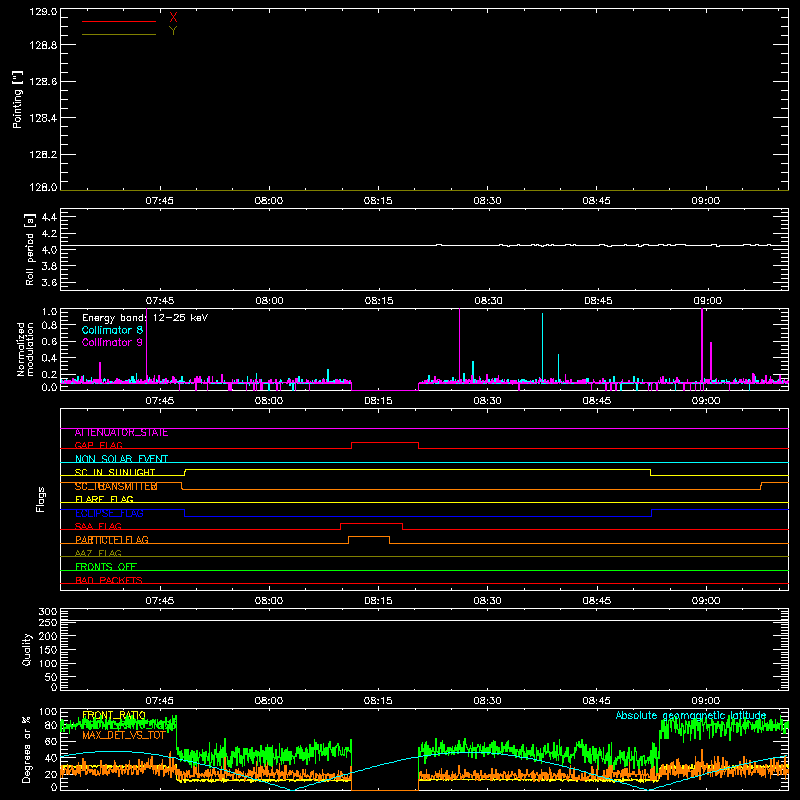The image size is (800, 800).
Task: Click the 300 Quality axis value
Action: coord(48,612)
